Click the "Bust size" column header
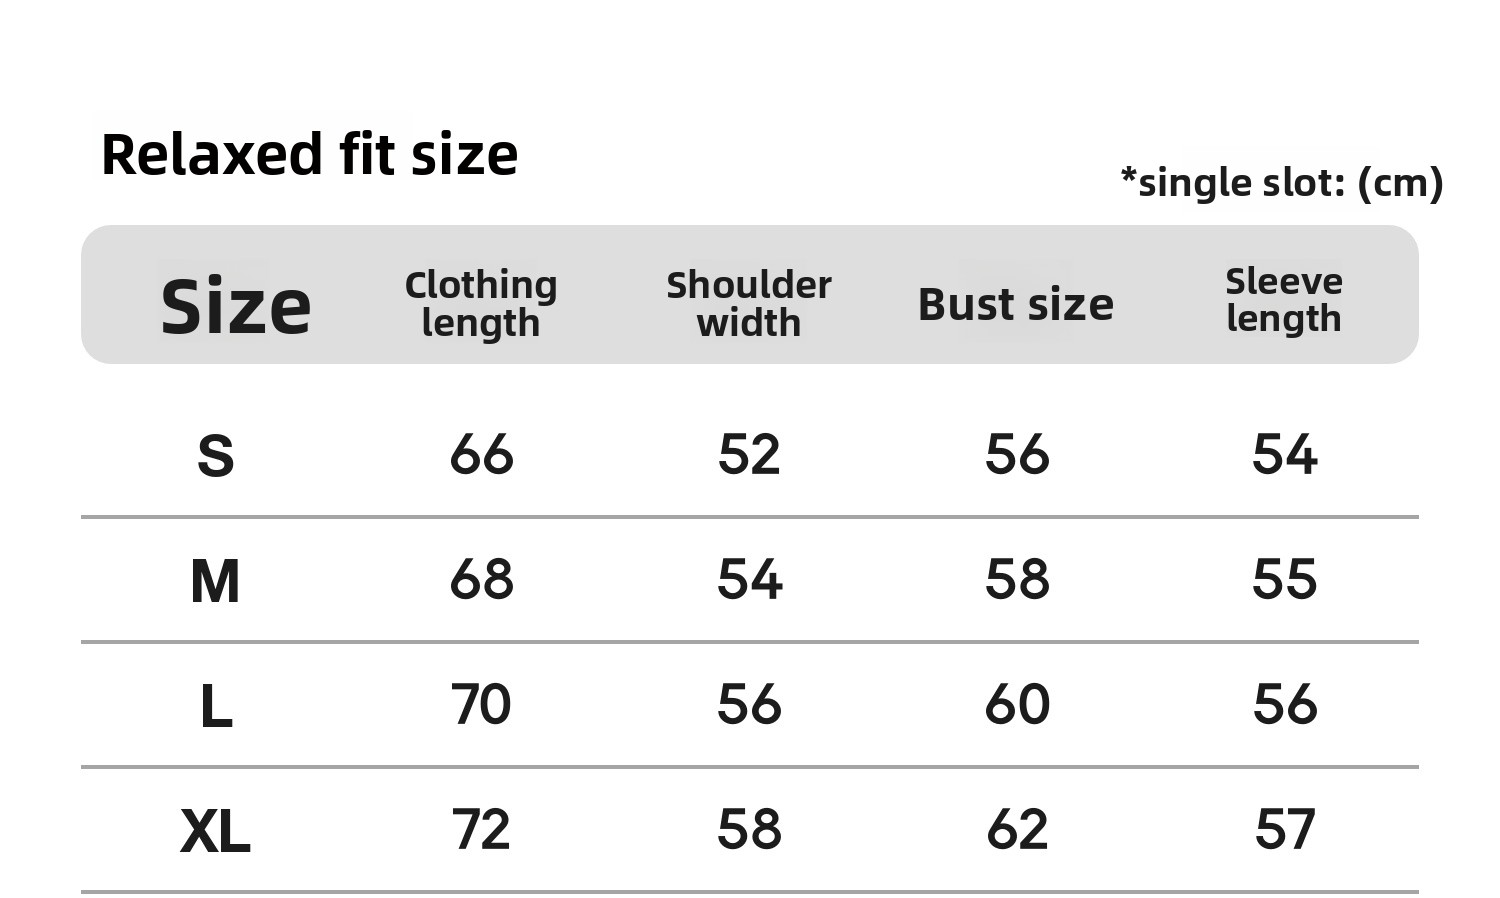The height and width of the screenshot is (898, 1500). pos(1016,304)
